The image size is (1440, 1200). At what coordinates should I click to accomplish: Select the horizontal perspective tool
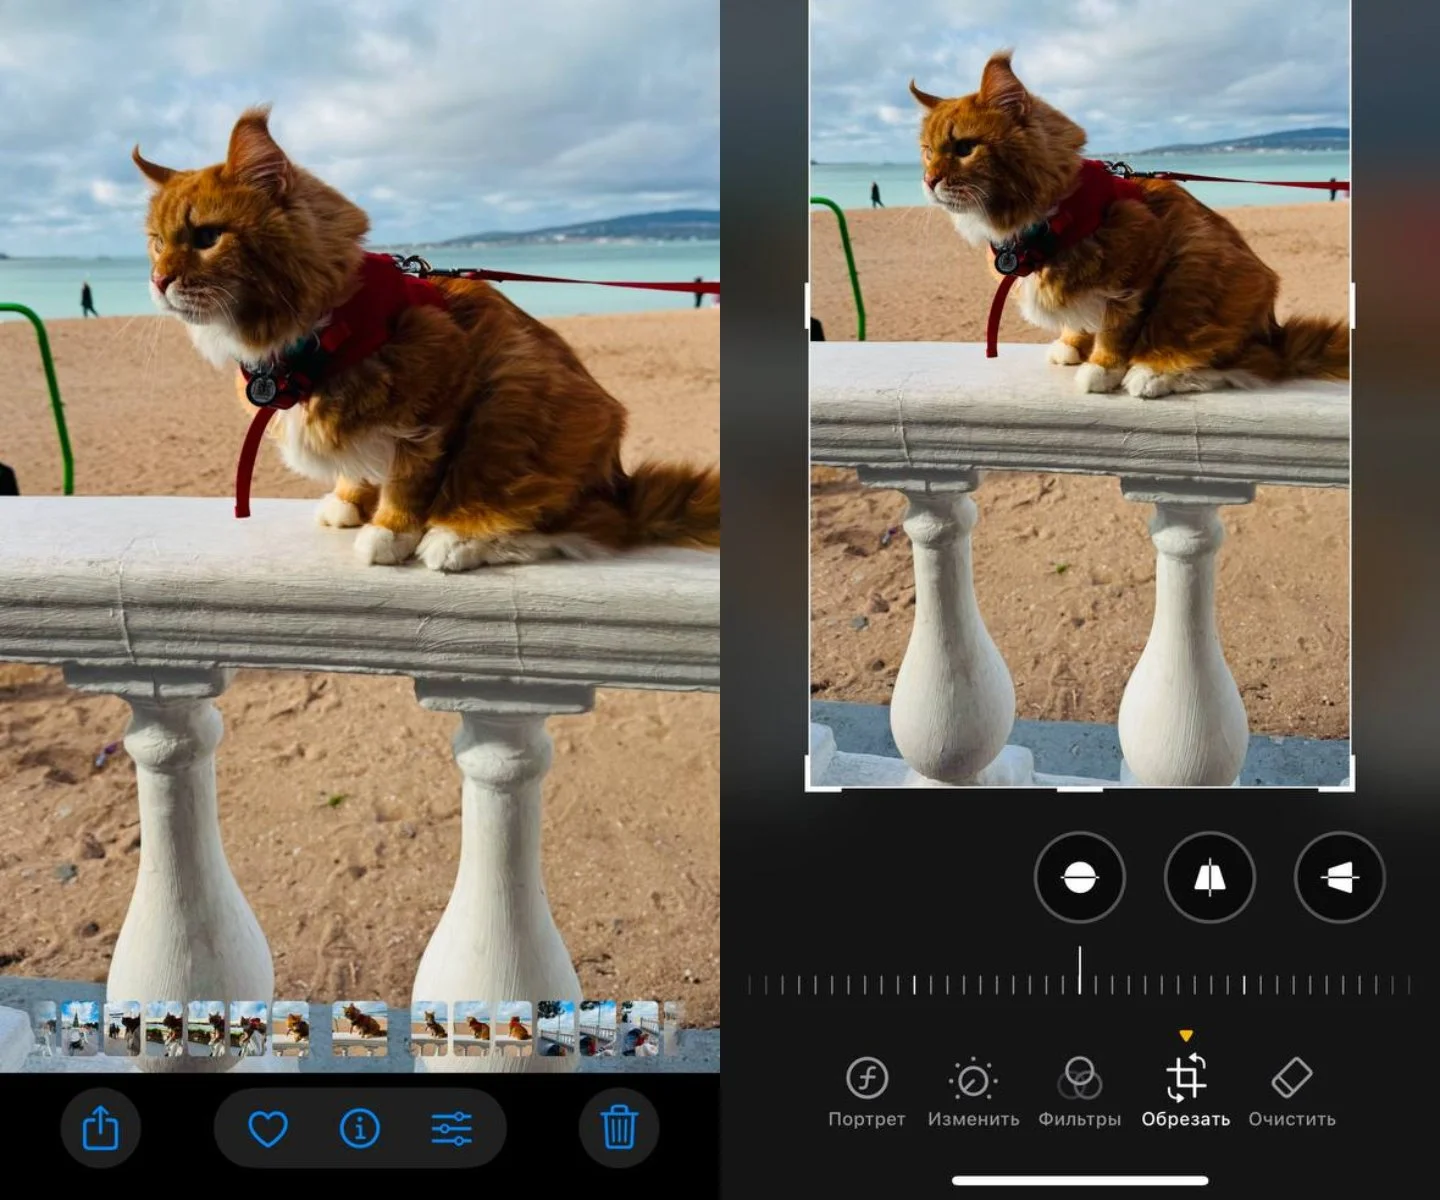(1340, 878)
